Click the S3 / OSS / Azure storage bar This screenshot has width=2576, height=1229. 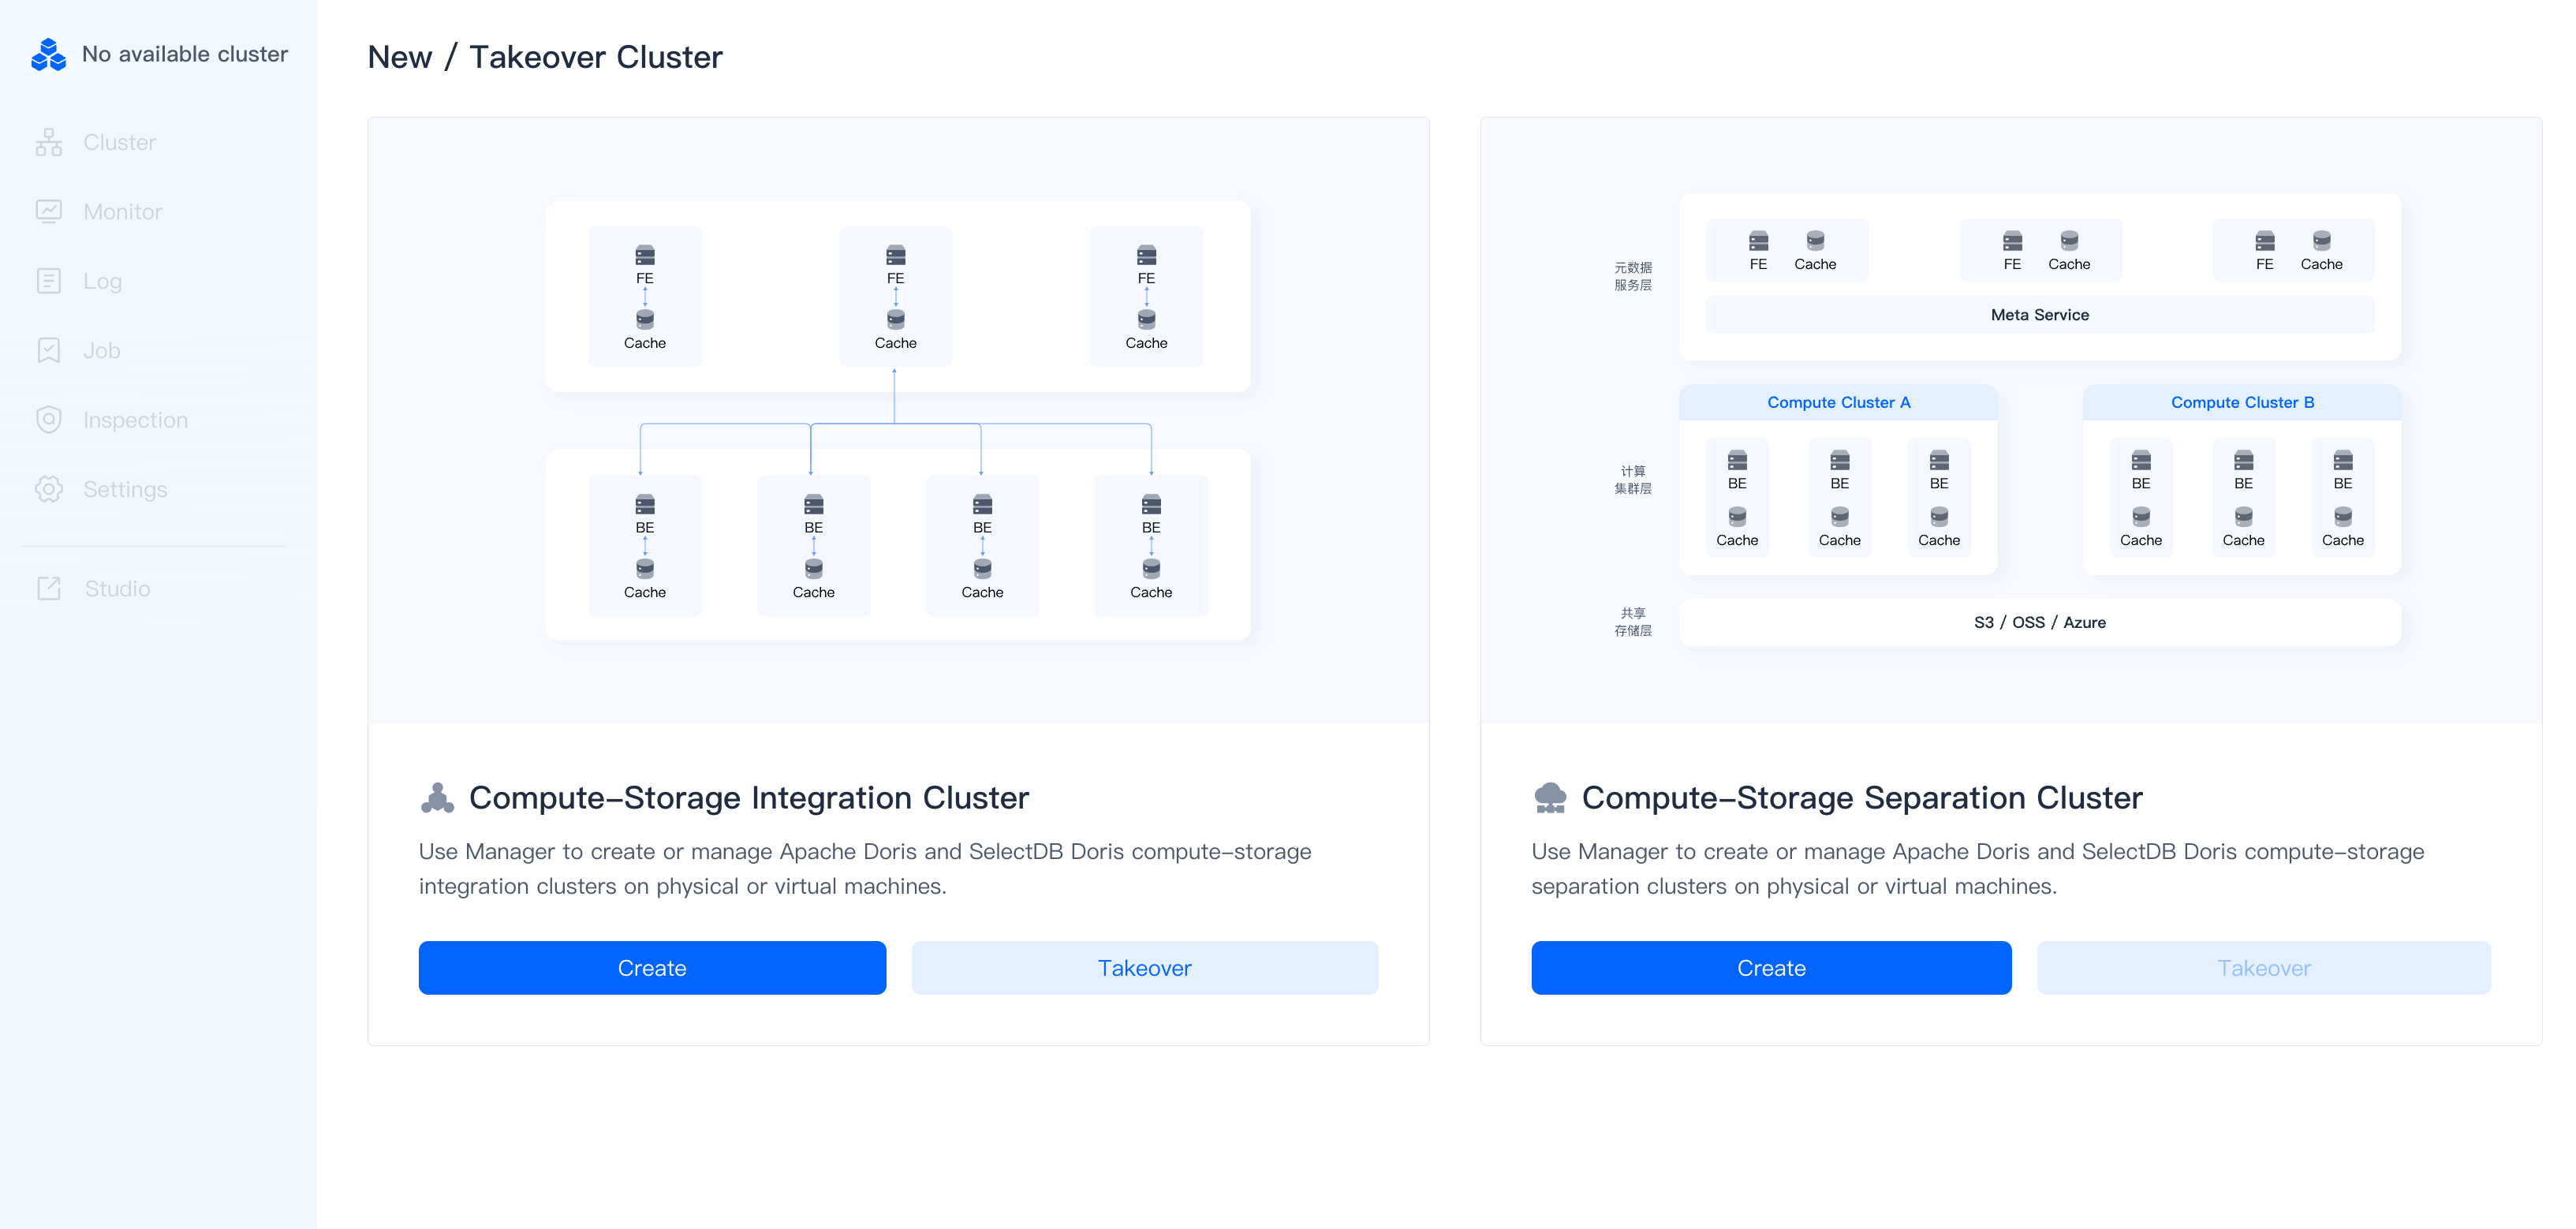pyautogui.click(x=2039, y=621)
